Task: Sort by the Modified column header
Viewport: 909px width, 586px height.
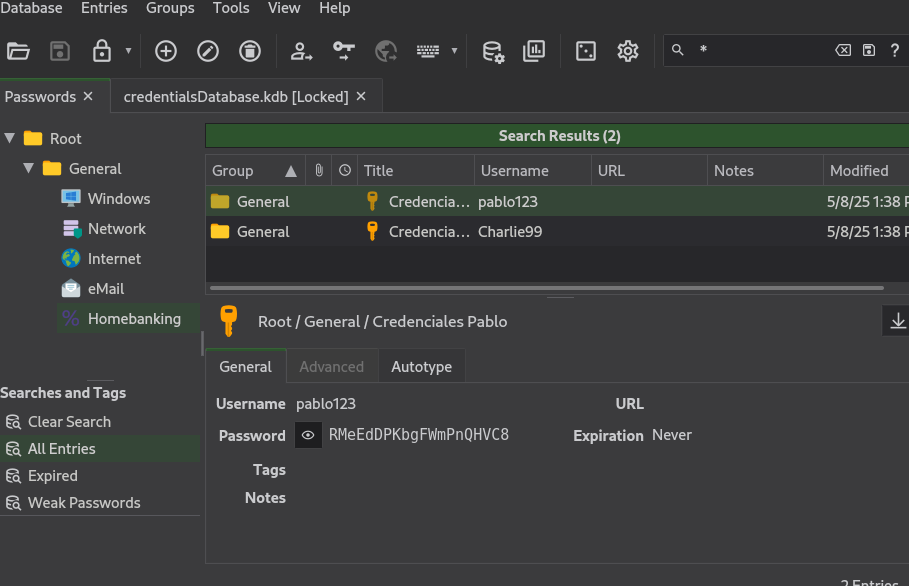Action: coord(866,170)
